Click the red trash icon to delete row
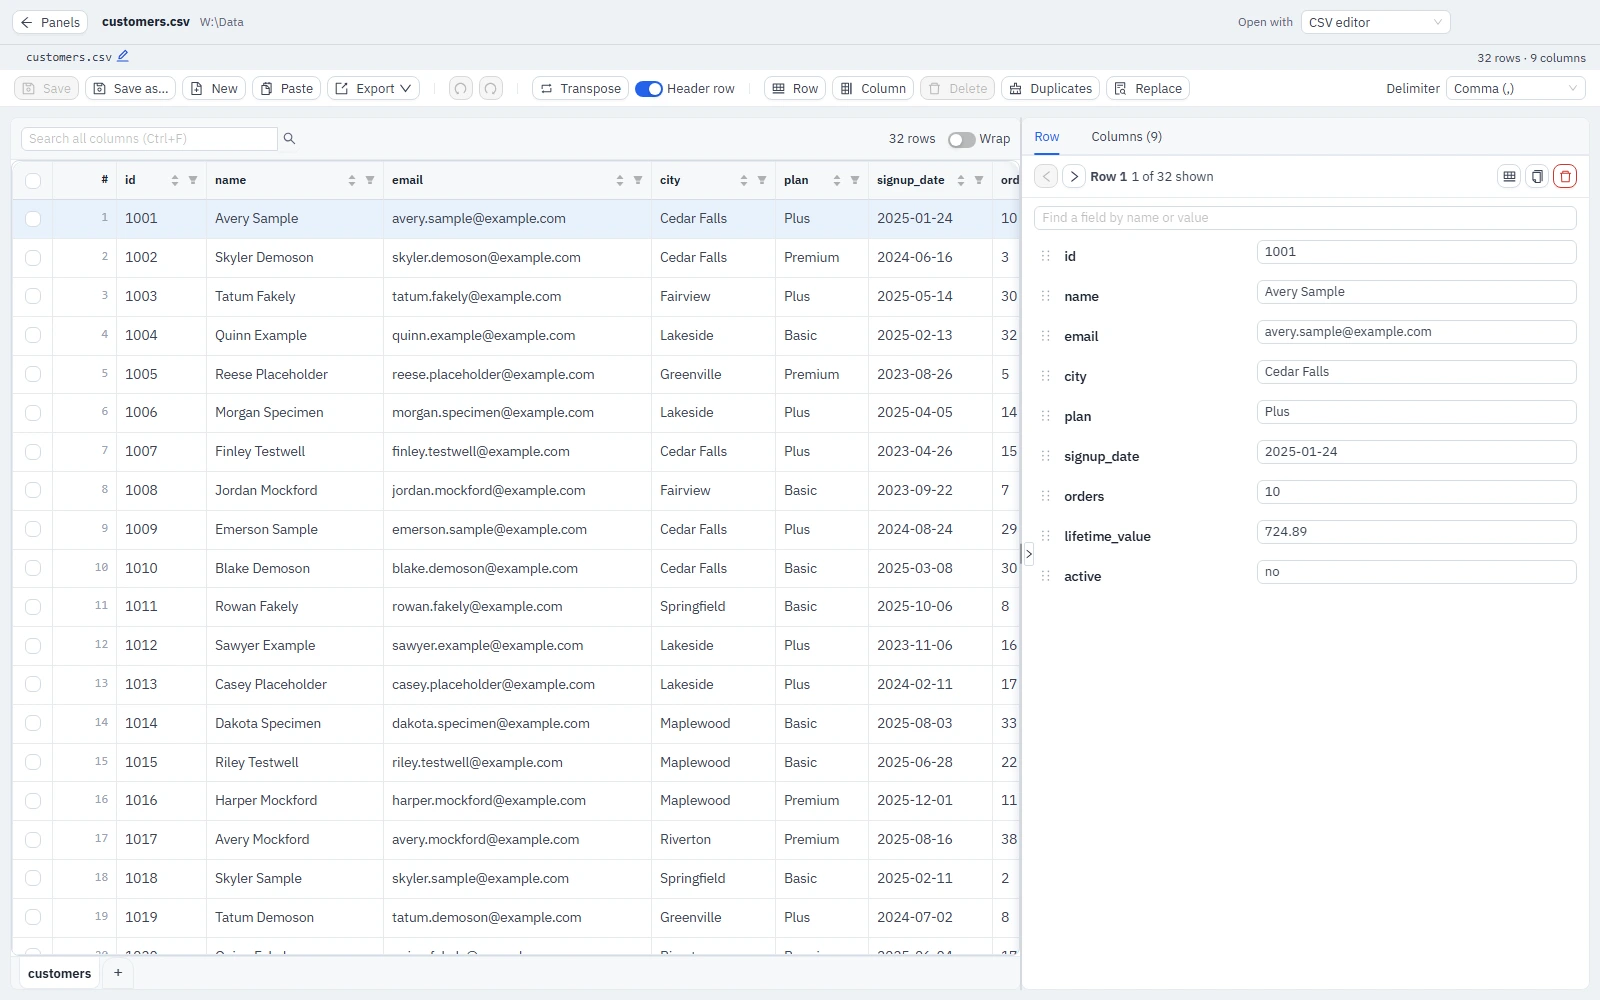 [1565, 176]
